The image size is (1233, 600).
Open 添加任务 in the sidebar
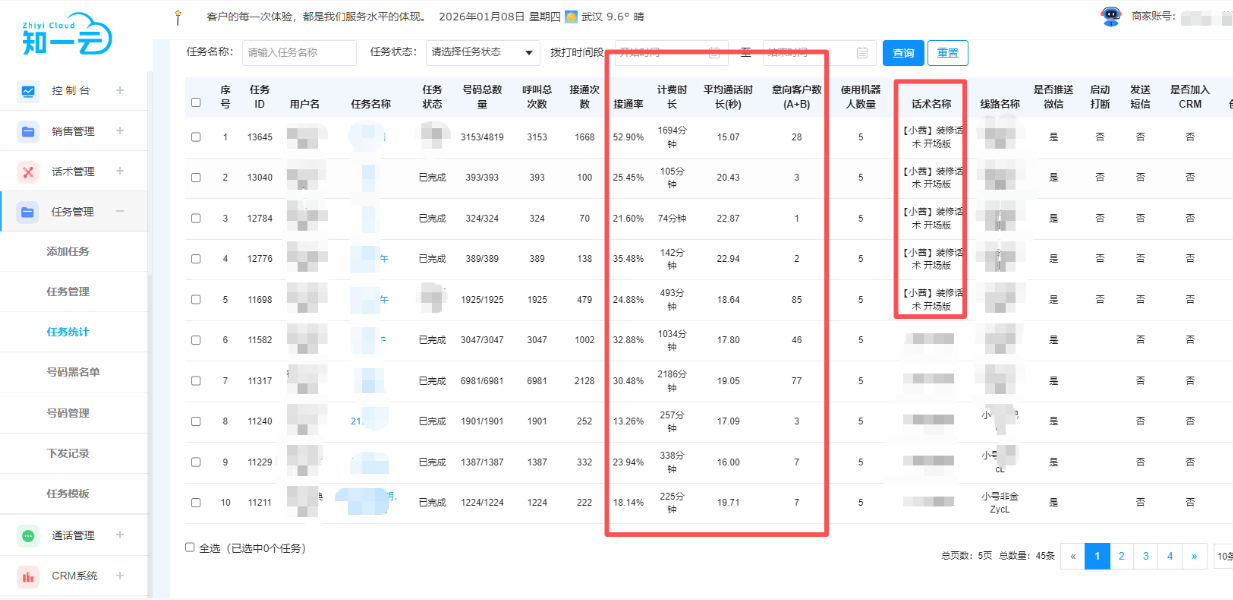click(x=68, y=251)
